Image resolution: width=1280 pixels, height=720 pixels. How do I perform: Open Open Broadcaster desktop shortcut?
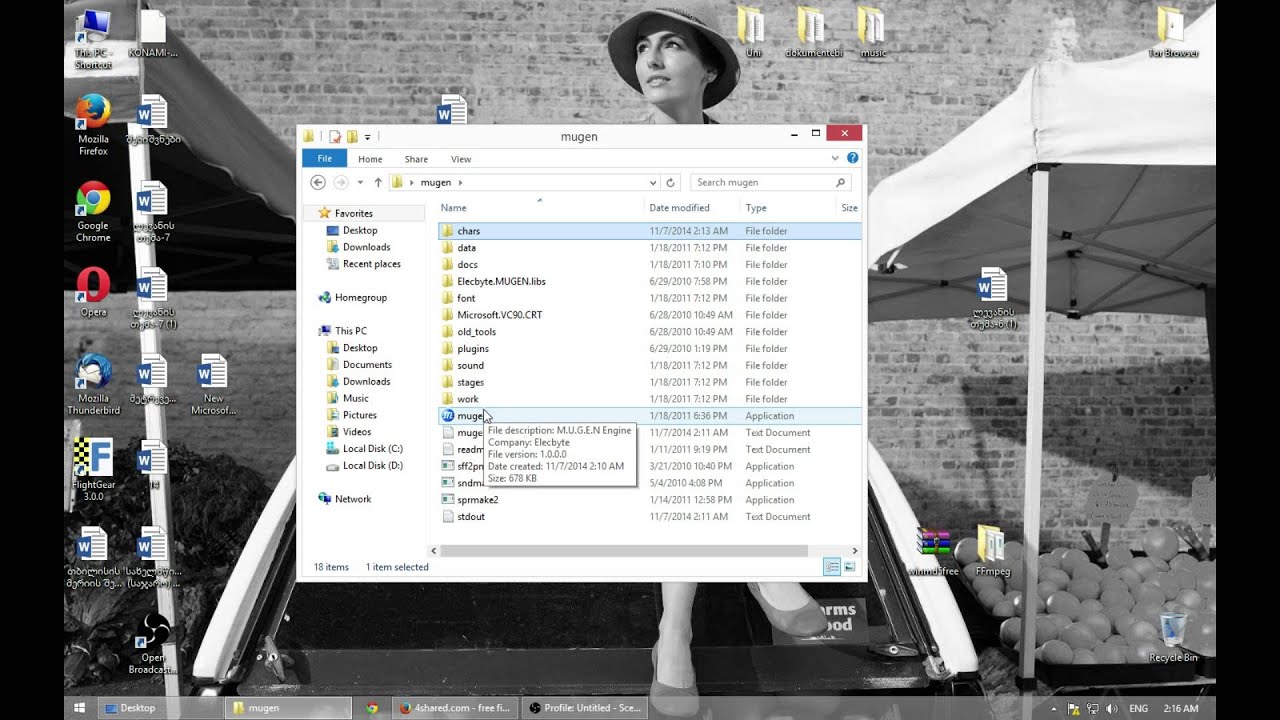tap(153, 644)
